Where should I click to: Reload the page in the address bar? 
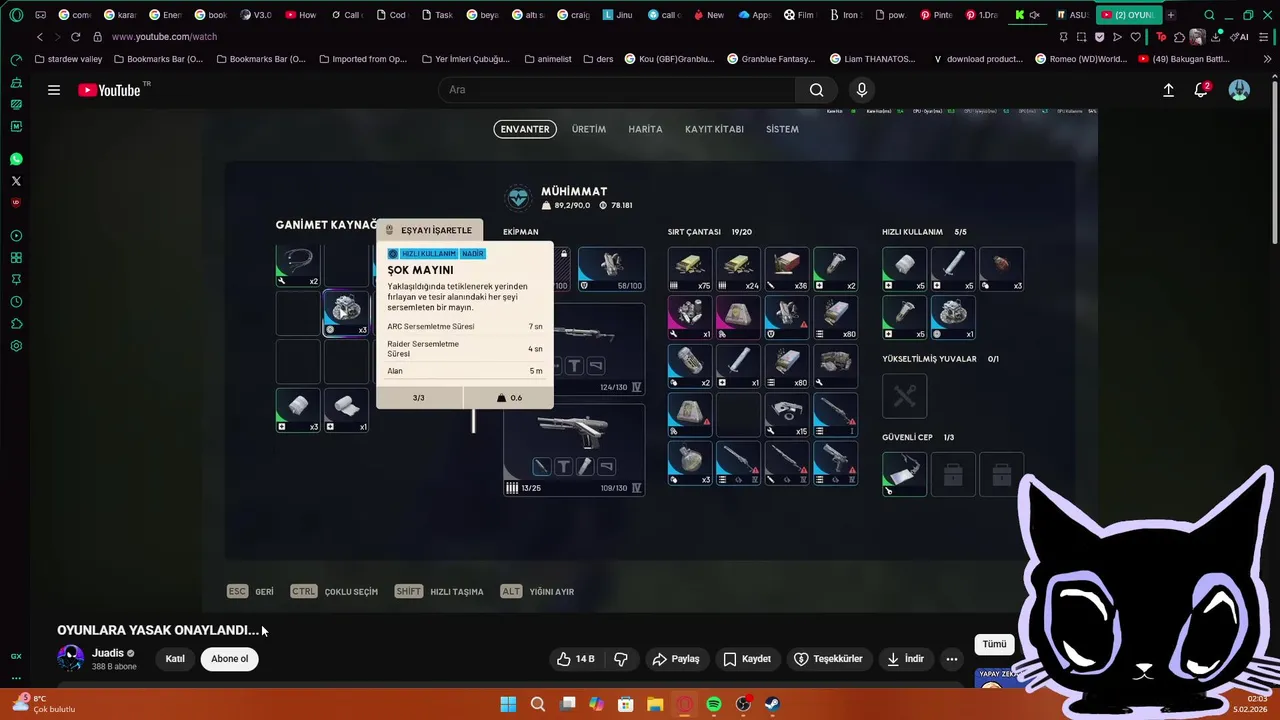[x=75, y=37]
